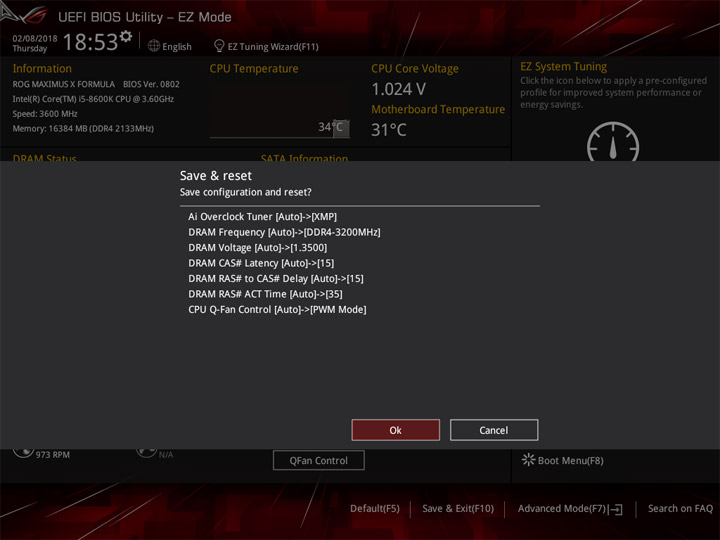This screenshot has height=540, width=720.
Task: Switch to Advanced Mode(F7)
Action: [x=562, y=508]
